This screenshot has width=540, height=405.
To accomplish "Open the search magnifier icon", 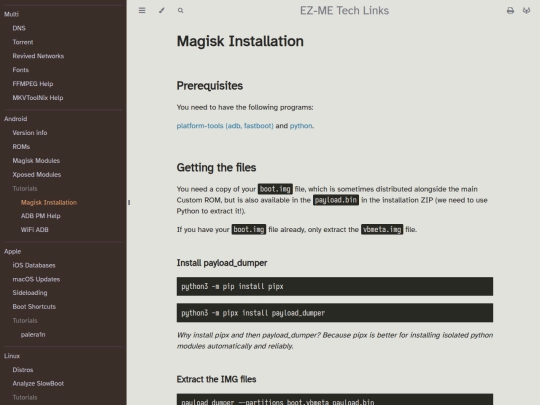I will click(x=180, y=10).
